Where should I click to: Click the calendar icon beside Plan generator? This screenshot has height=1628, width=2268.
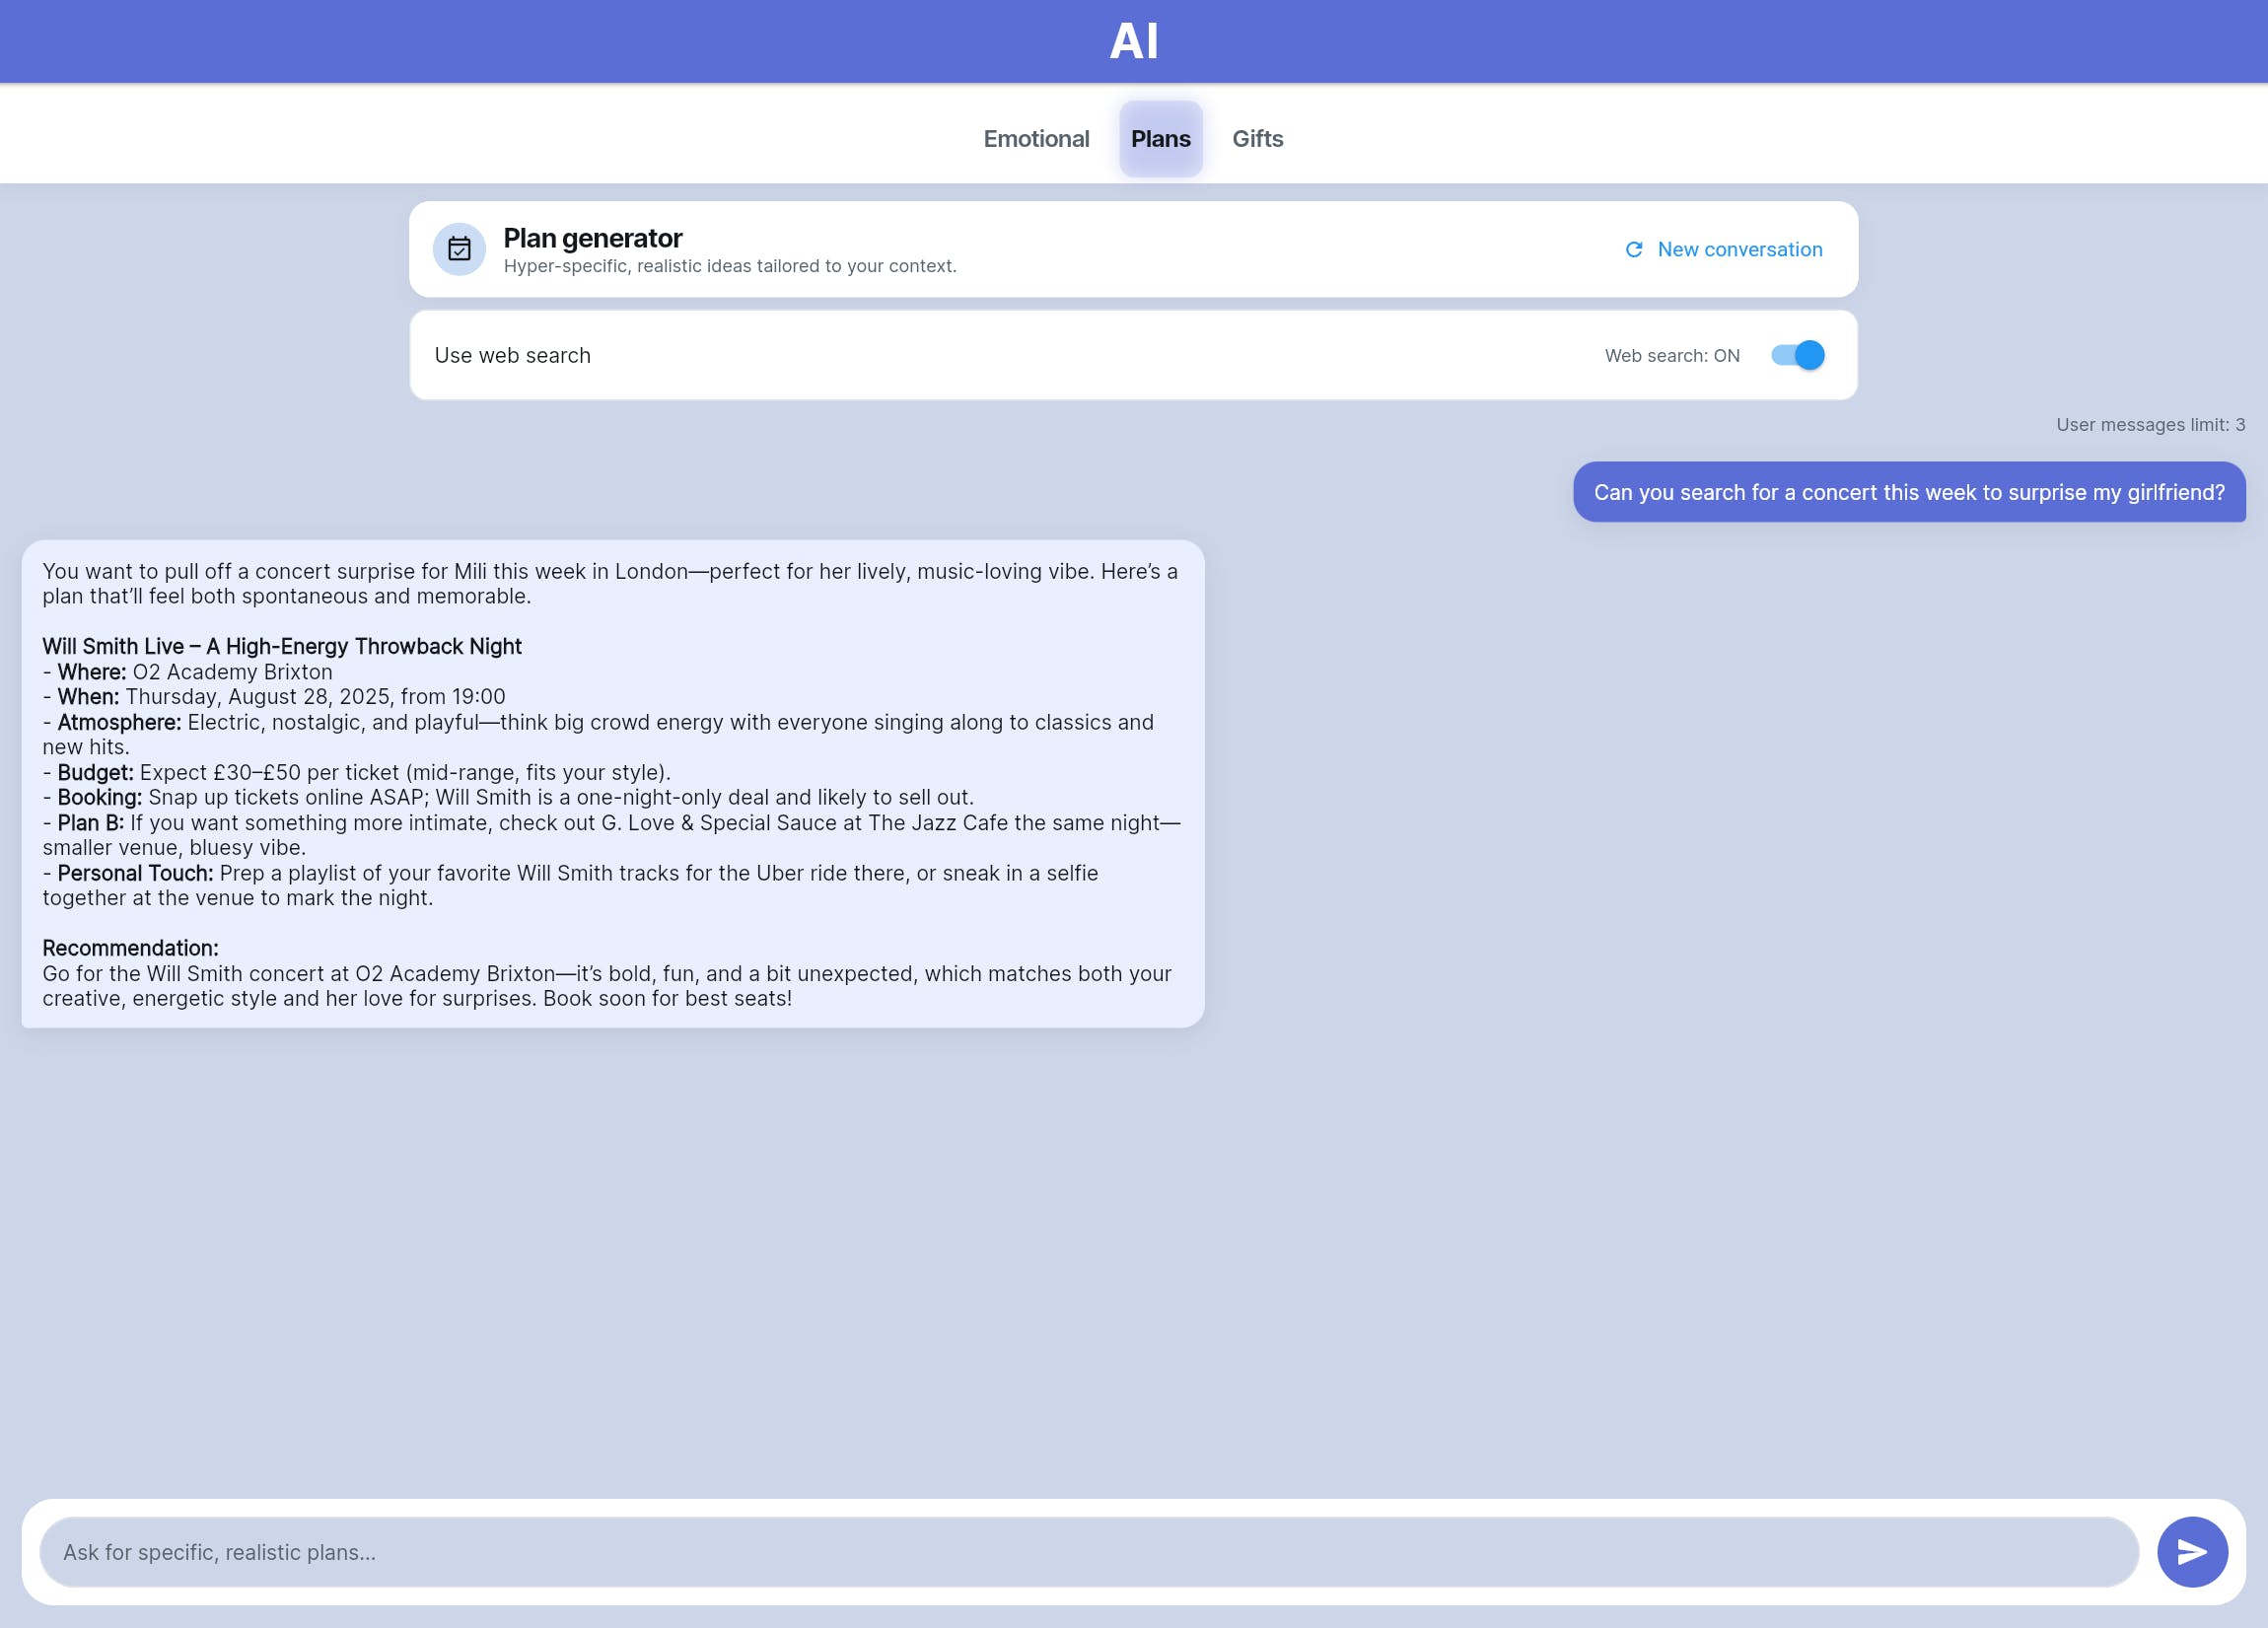(x=459, y=249)
